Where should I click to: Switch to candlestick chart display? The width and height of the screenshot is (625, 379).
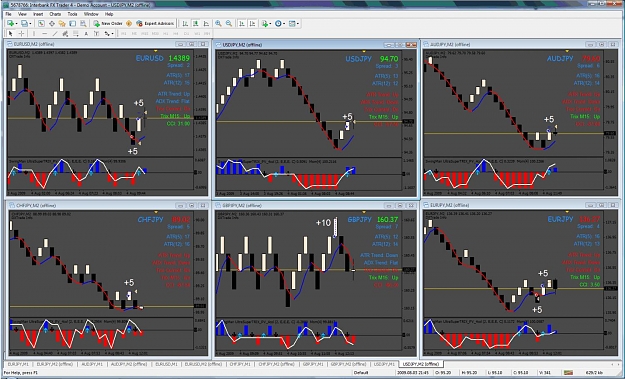(x=196, y=24)
